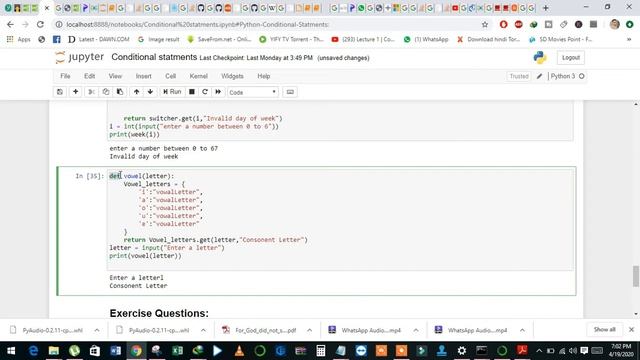Open the WhatsApp bookmark
640x360 pixels.
click(x=426, y=40)
